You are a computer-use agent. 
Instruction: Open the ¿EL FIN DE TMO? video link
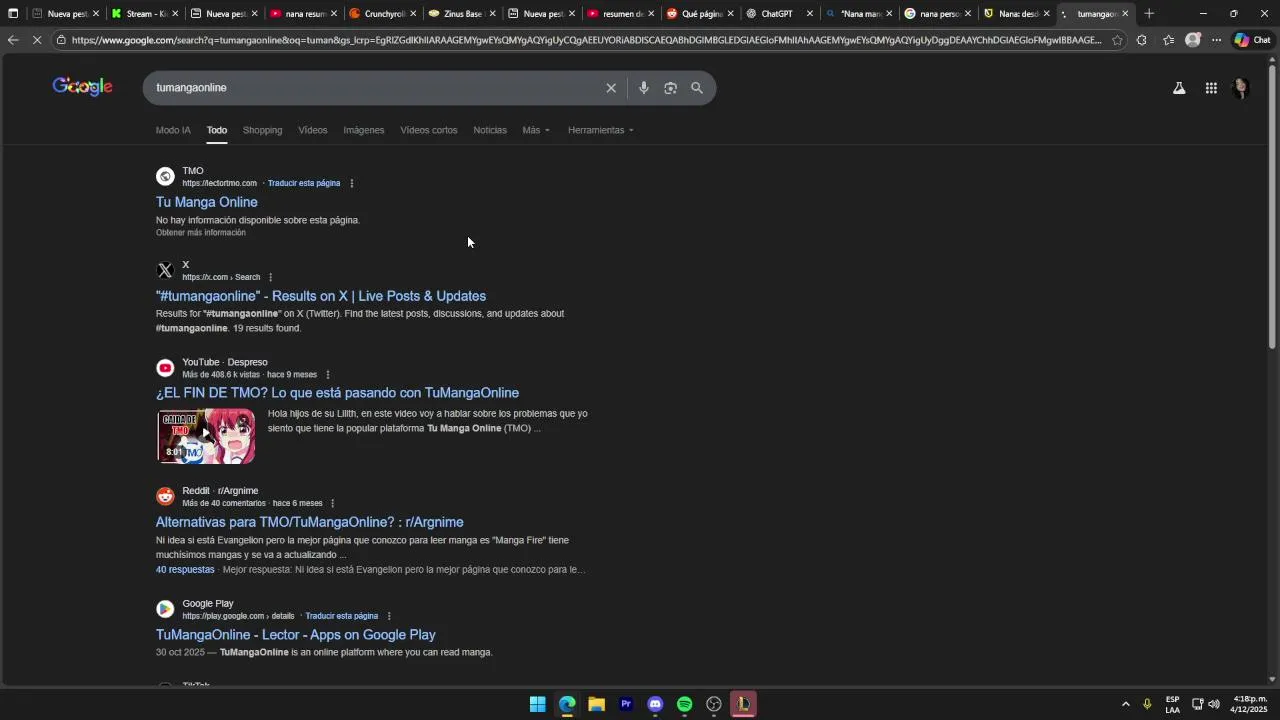337,393
